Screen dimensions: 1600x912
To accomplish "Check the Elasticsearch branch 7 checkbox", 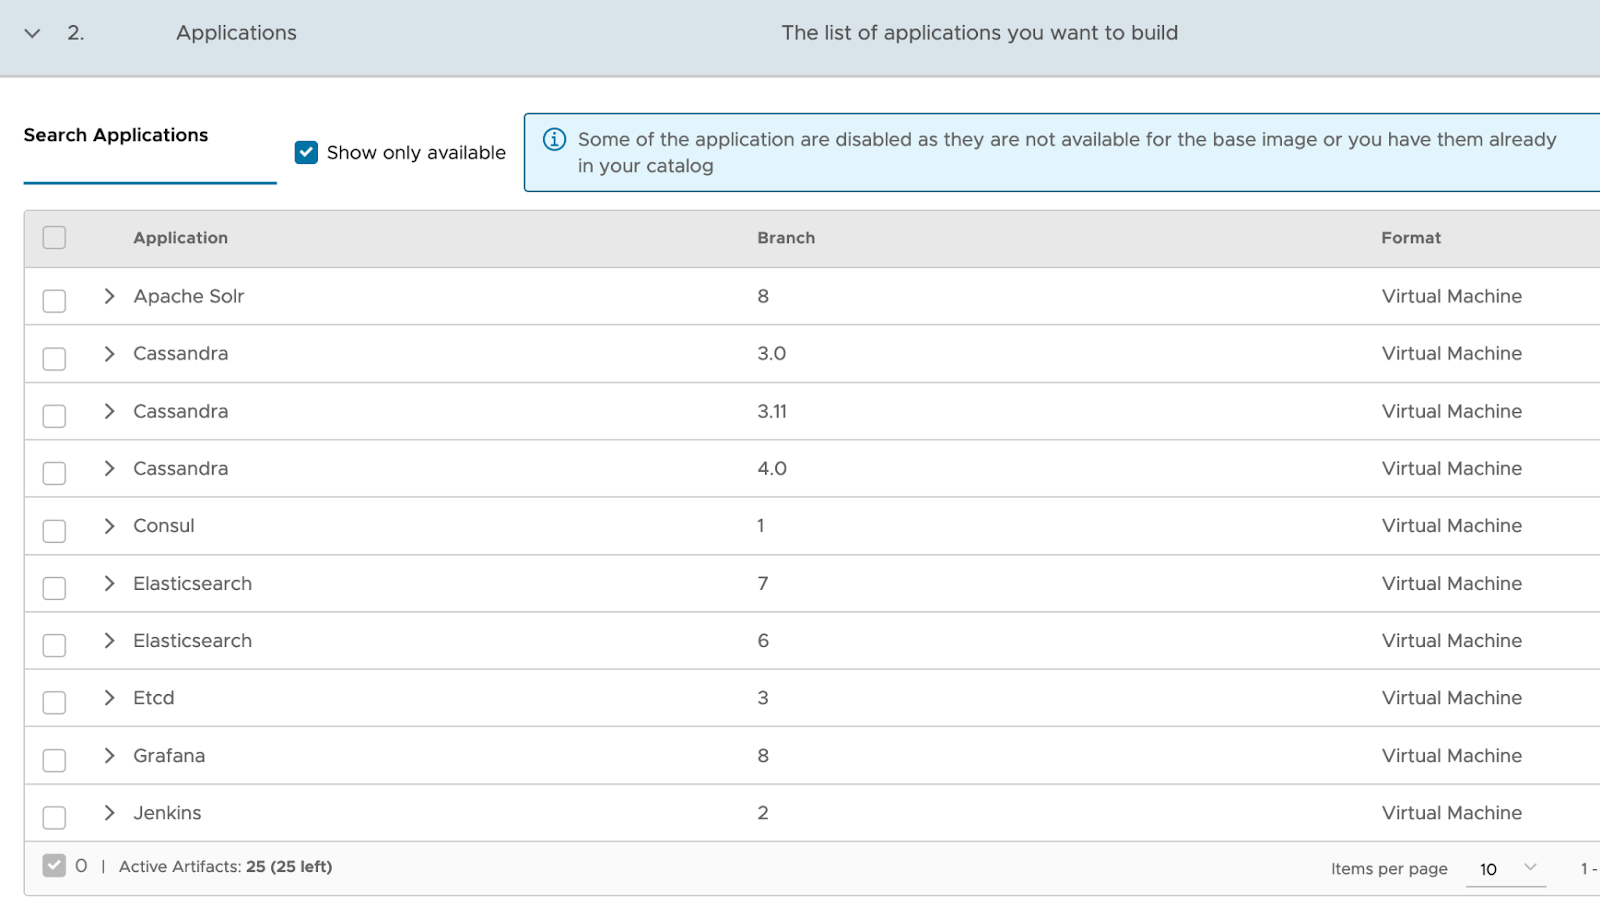I will 54,587.
